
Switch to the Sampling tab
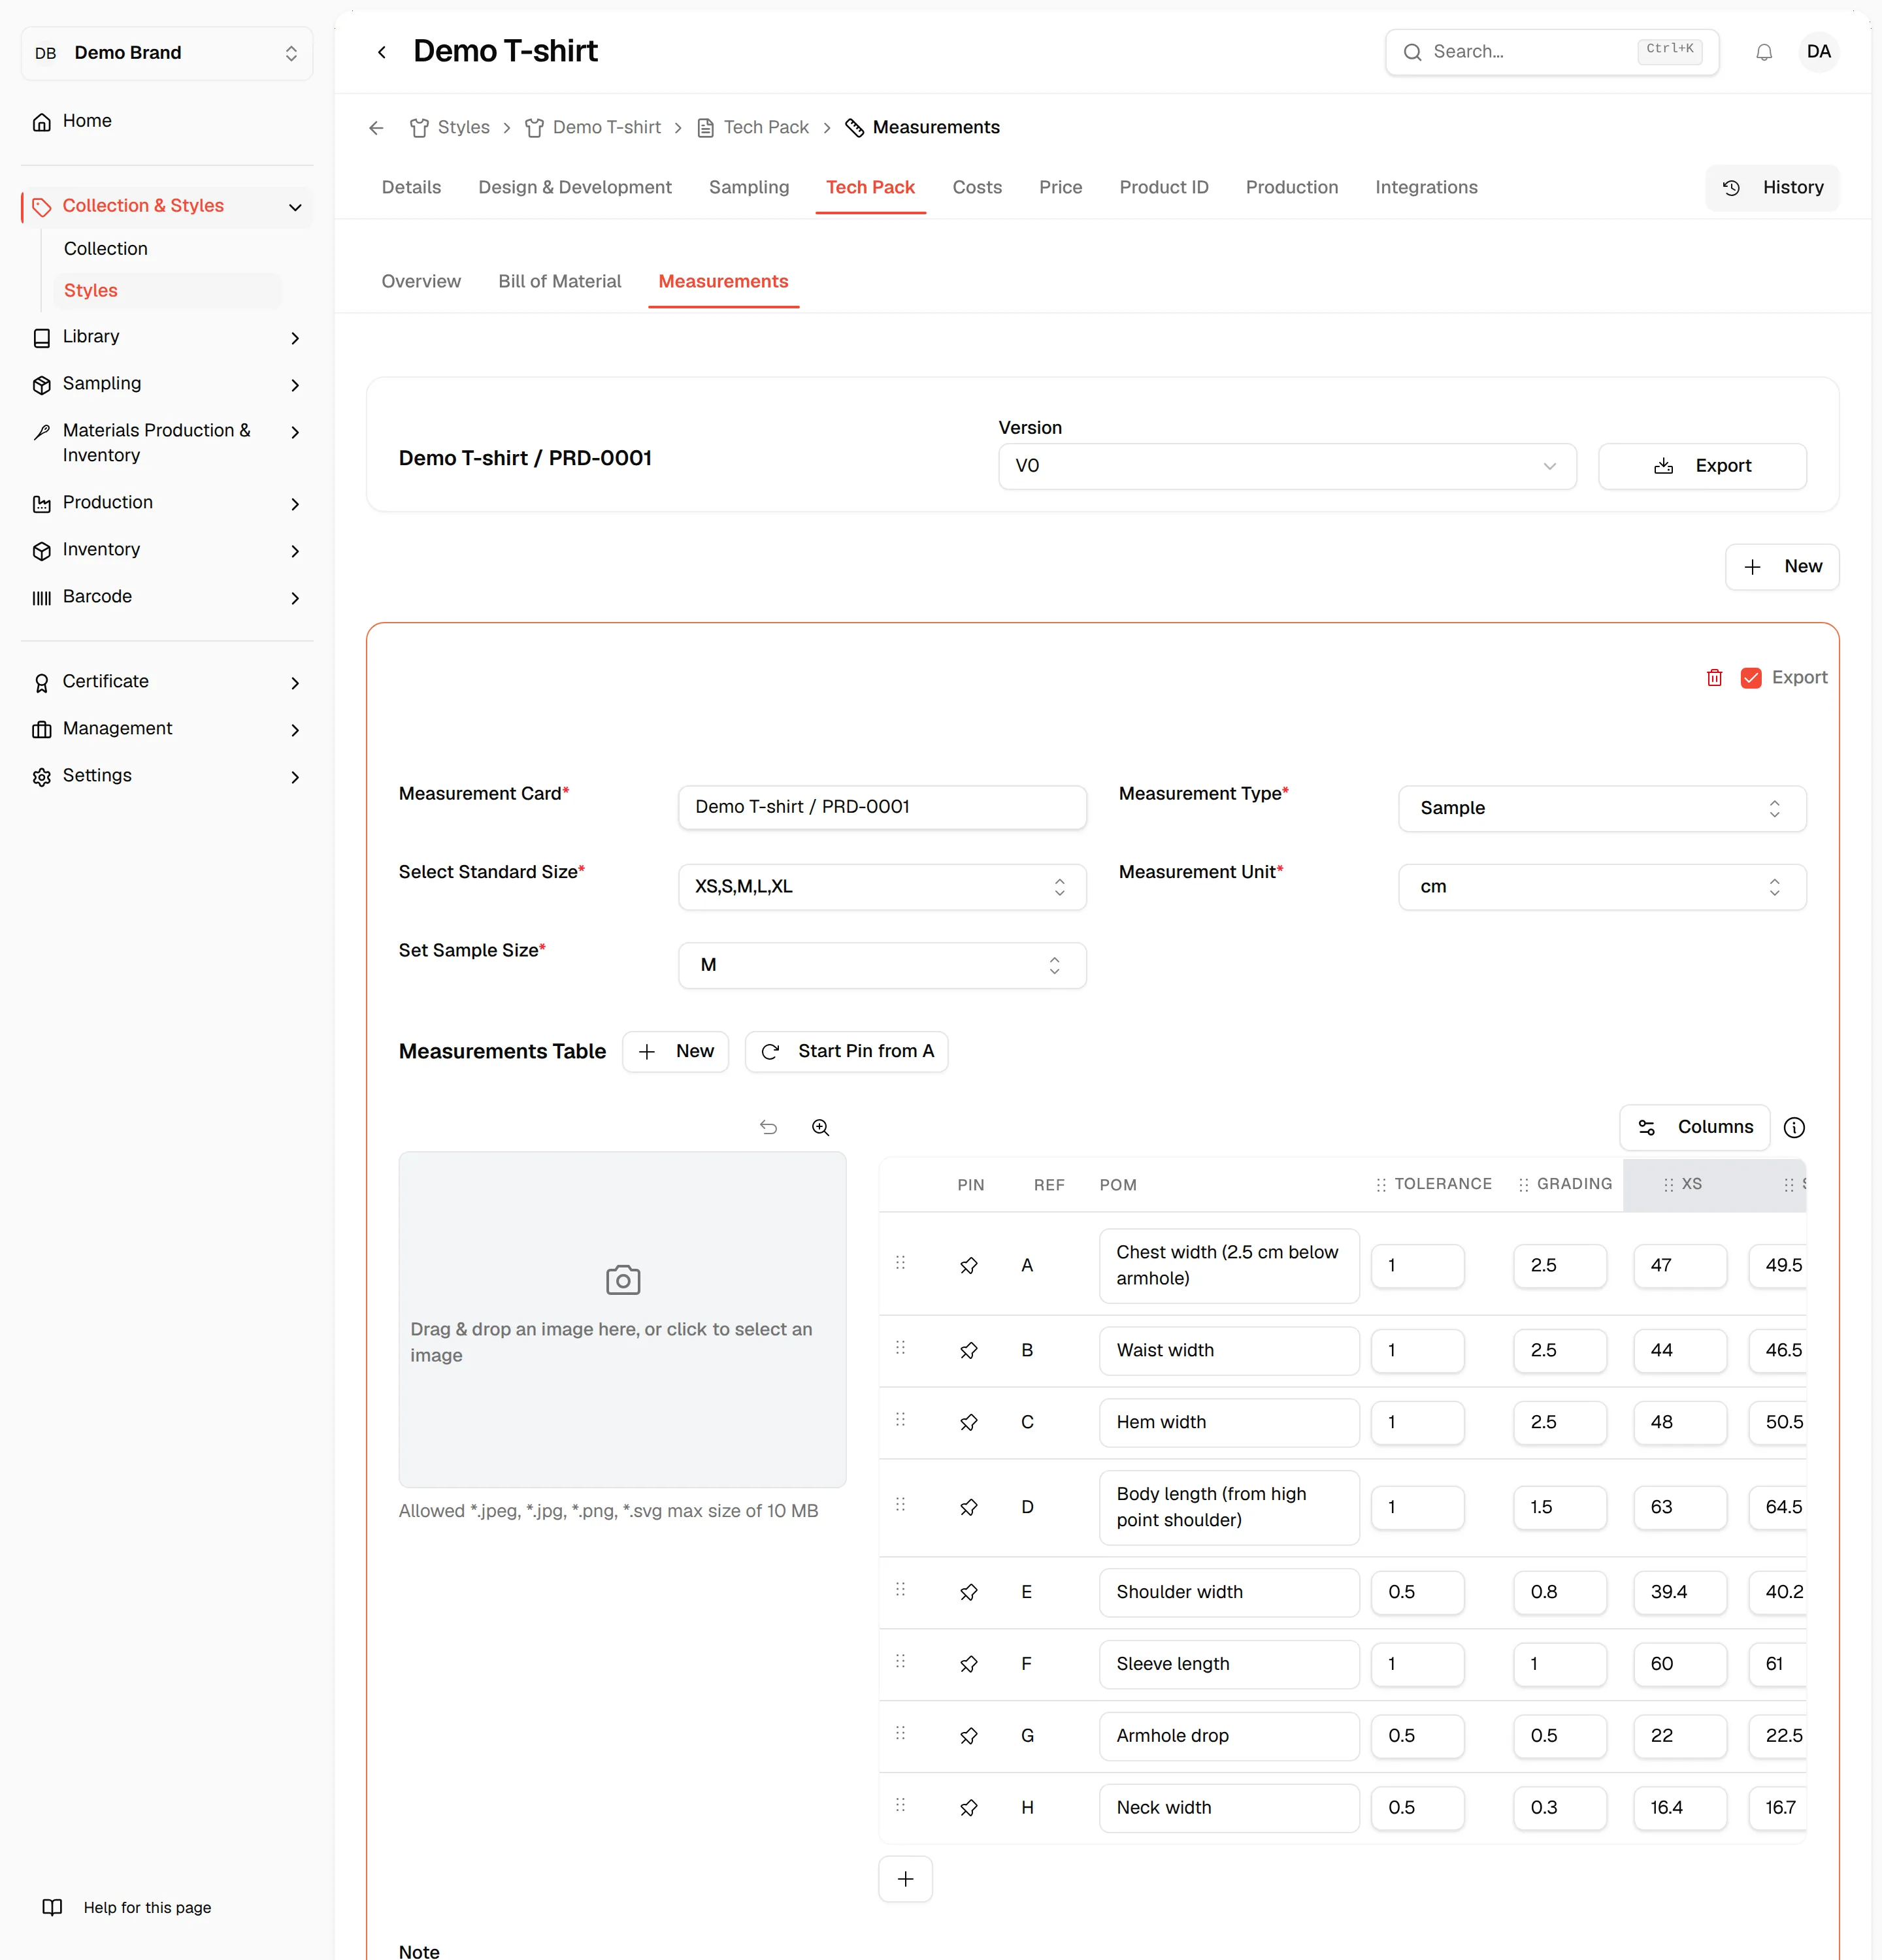coord(749,187)
